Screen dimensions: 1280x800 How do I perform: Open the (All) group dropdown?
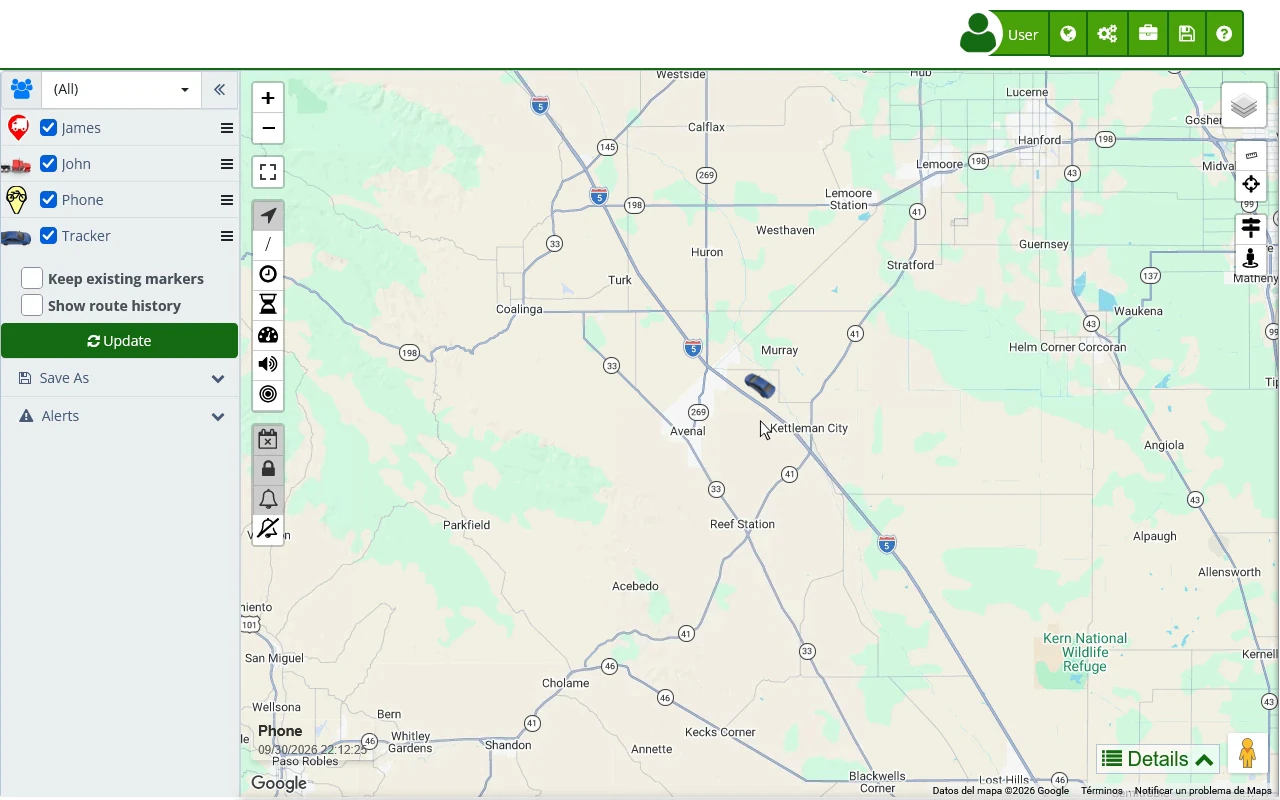(121, 89)
